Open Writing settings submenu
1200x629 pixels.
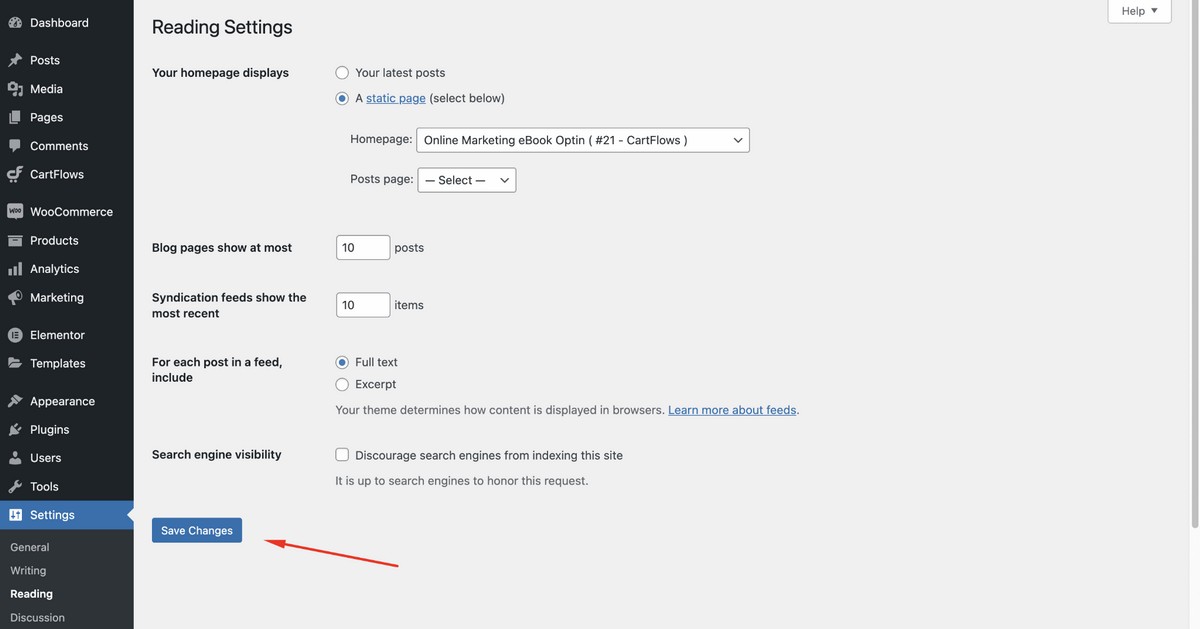point(28,570)
